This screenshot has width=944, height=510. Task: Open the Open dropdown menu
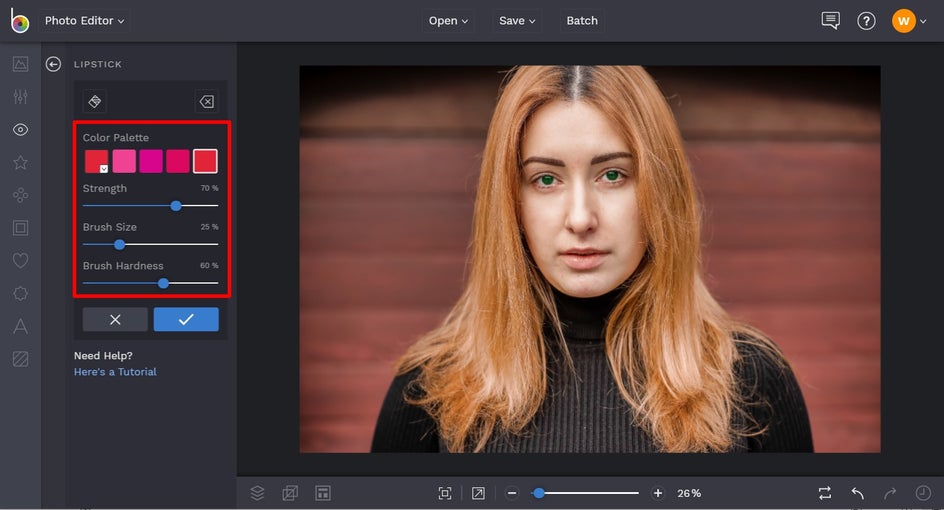[448, 21]
